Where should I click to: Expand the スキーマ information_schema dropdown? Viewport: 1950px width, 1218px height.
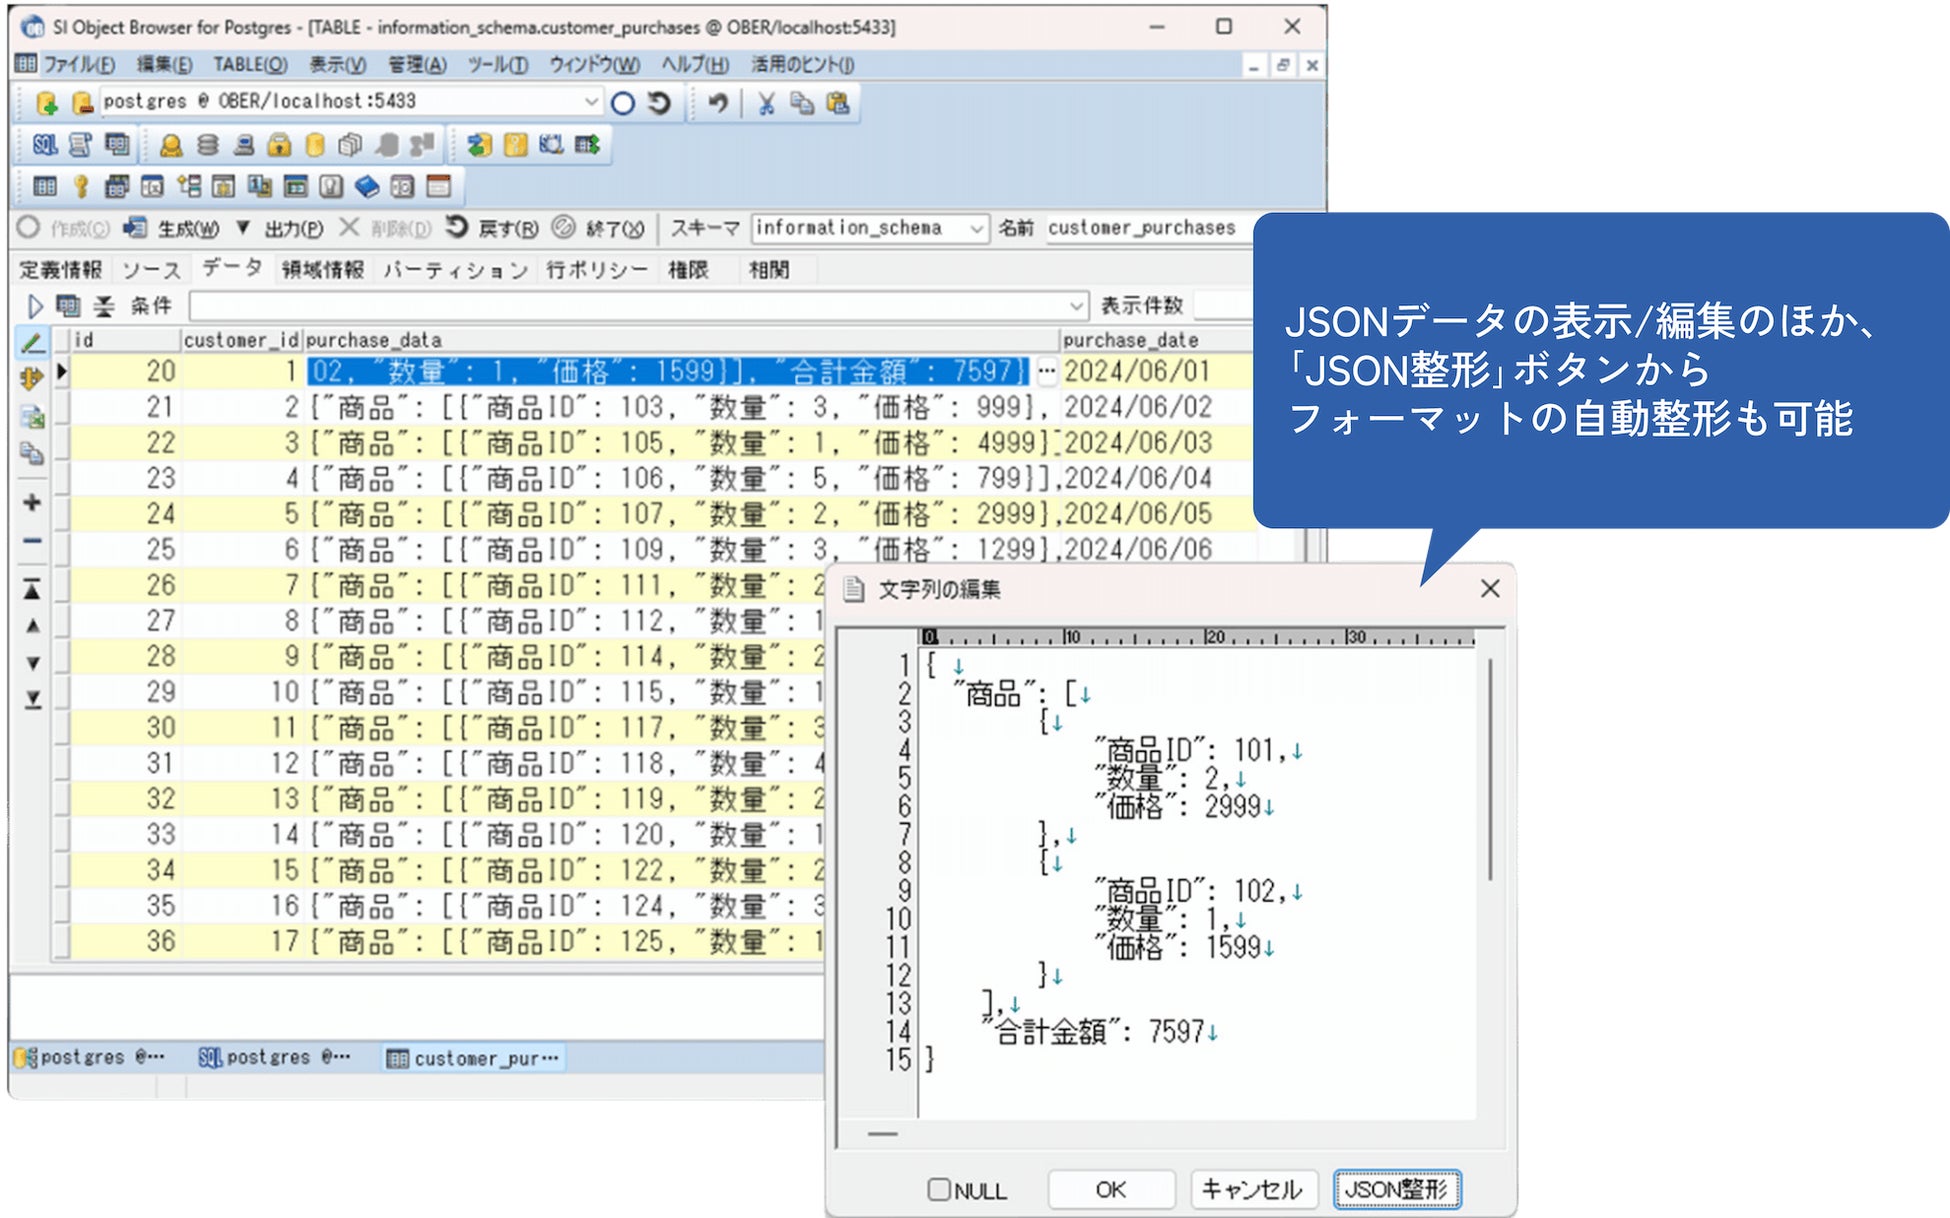tap(976, 229)
